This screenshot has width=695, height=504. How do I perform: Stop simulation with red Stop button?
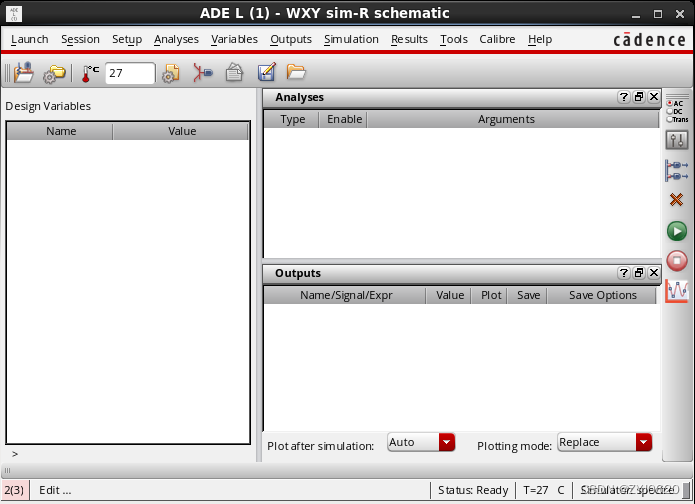click(677, 260)
